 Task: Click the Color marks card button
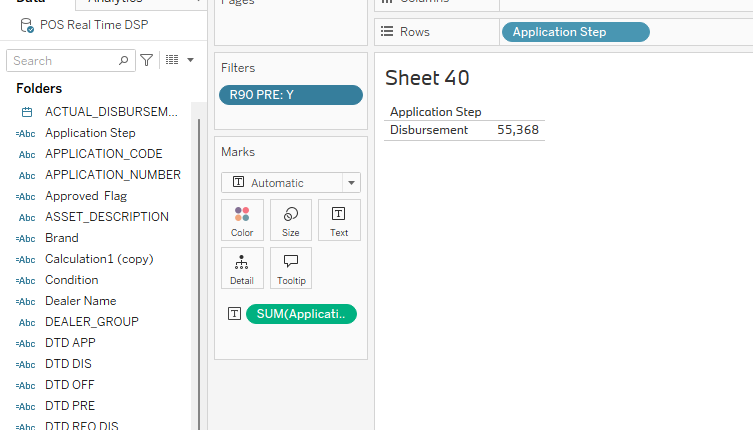coord(242,220)
